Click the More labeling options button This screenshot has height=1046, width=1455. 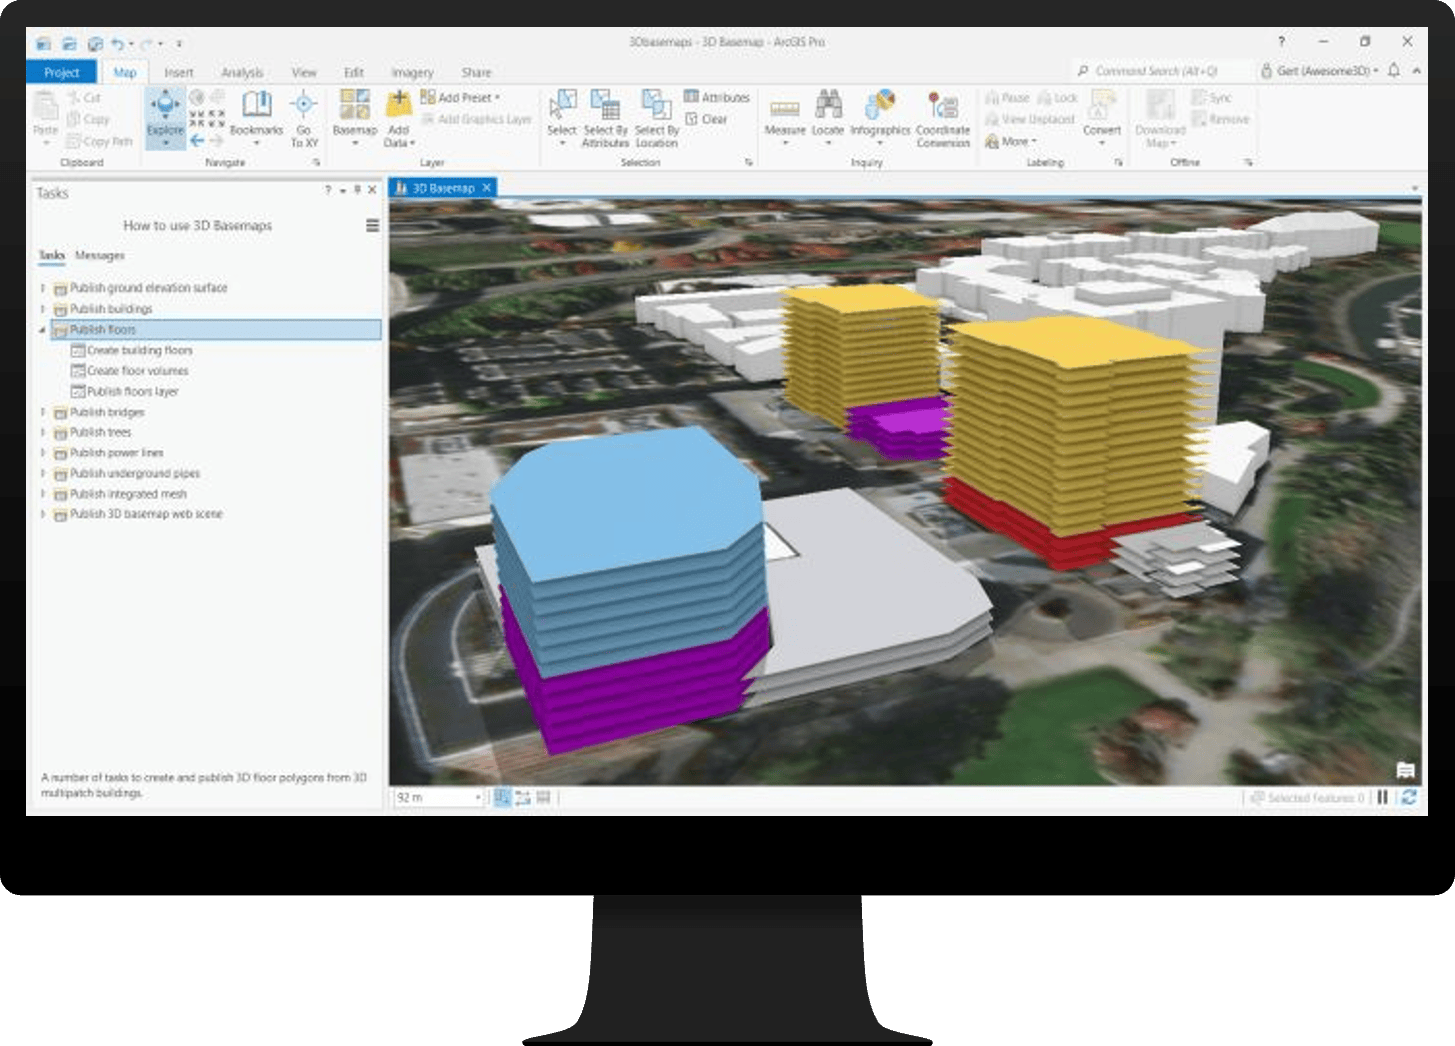point(1011,141)
